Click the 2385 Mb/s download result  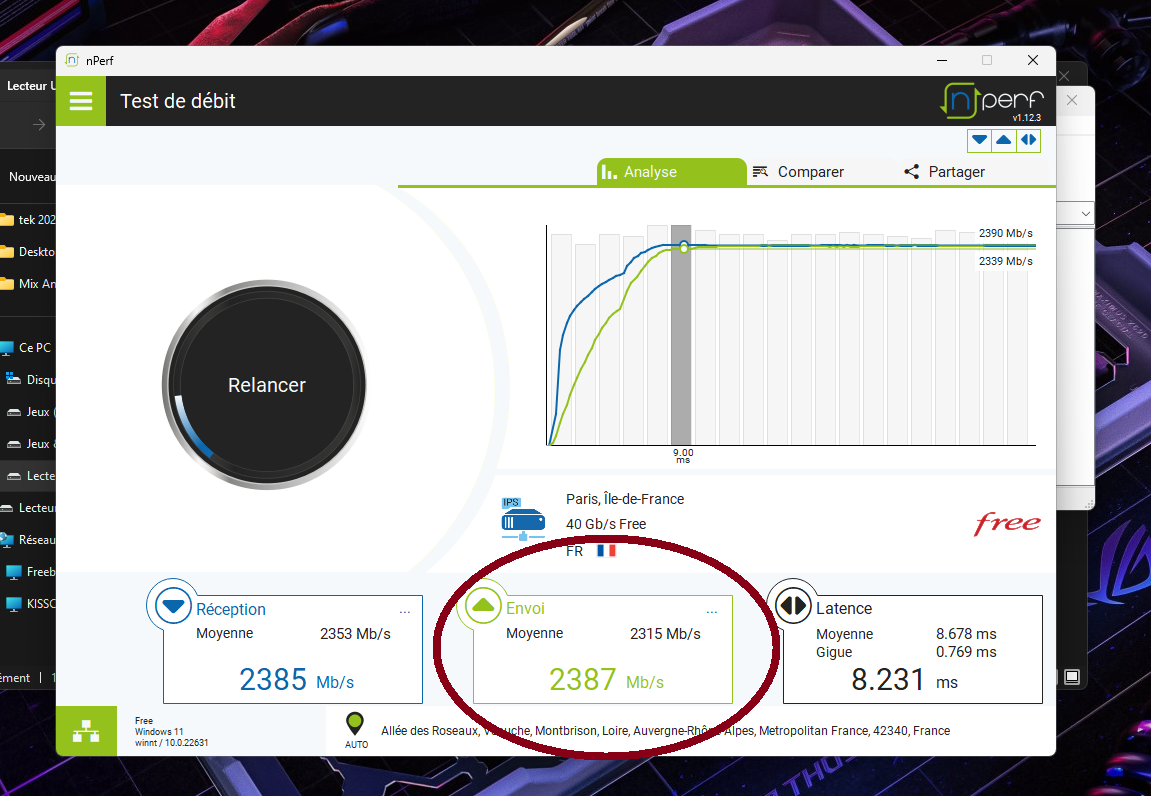tap(297, 679)
